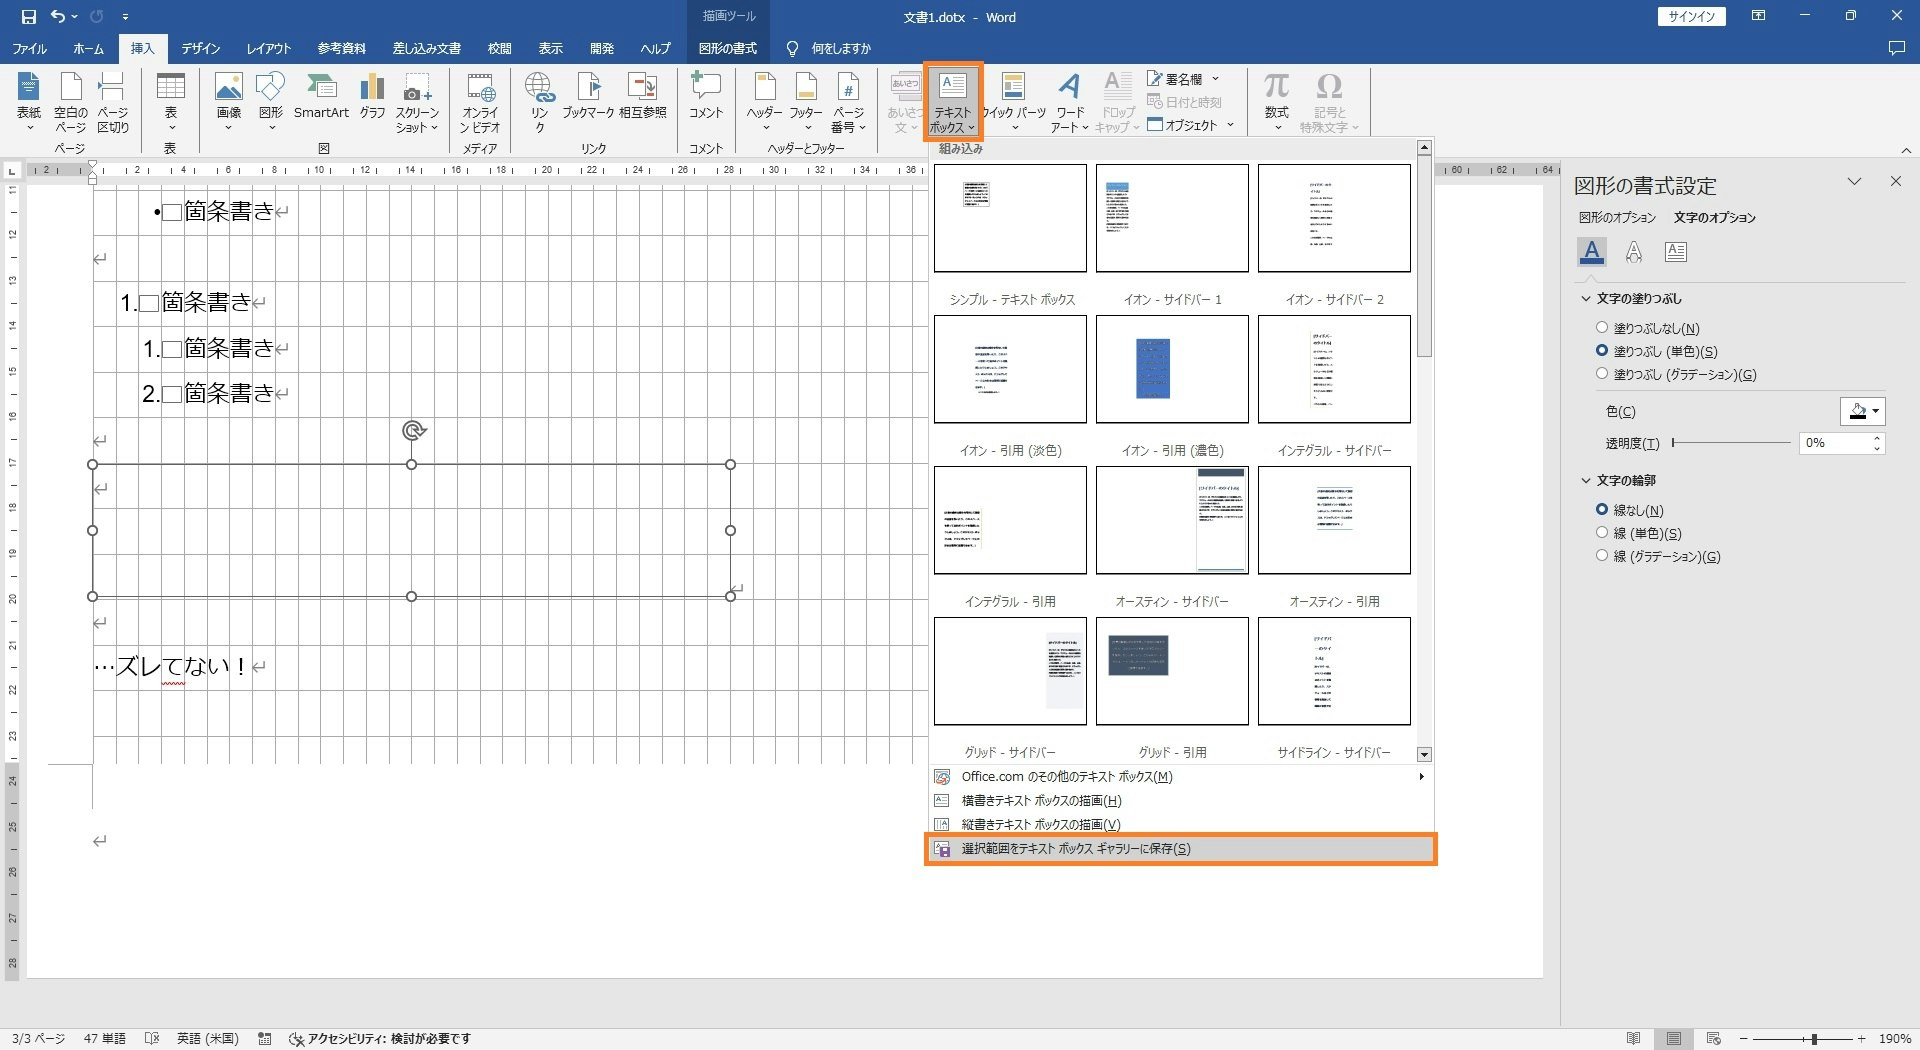Viewport: 1920px width, 1050px height.
Task: Choose 選択範囲をテキスト ボックス ギャラリーに保存(S)
Action: (x=1180, y=849)
